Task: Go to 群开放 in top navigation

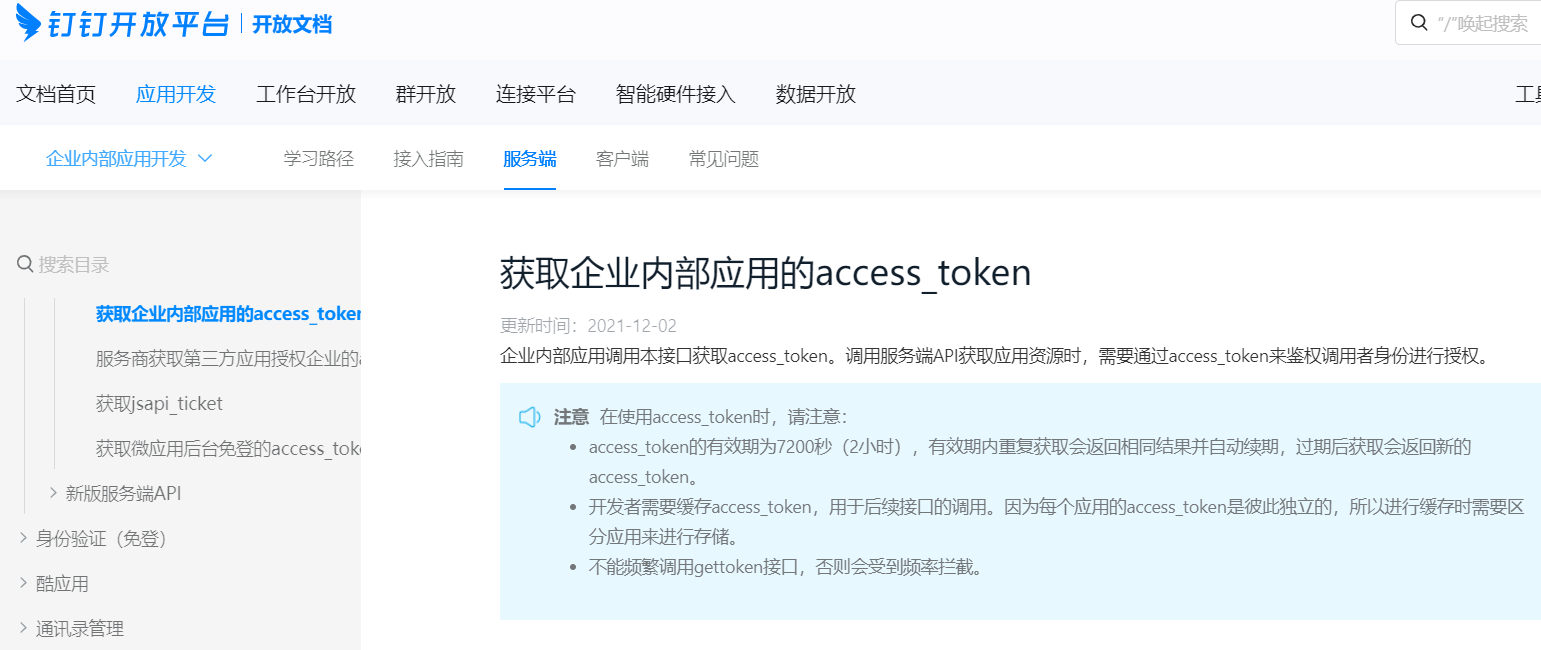Action: coord(426,94)
